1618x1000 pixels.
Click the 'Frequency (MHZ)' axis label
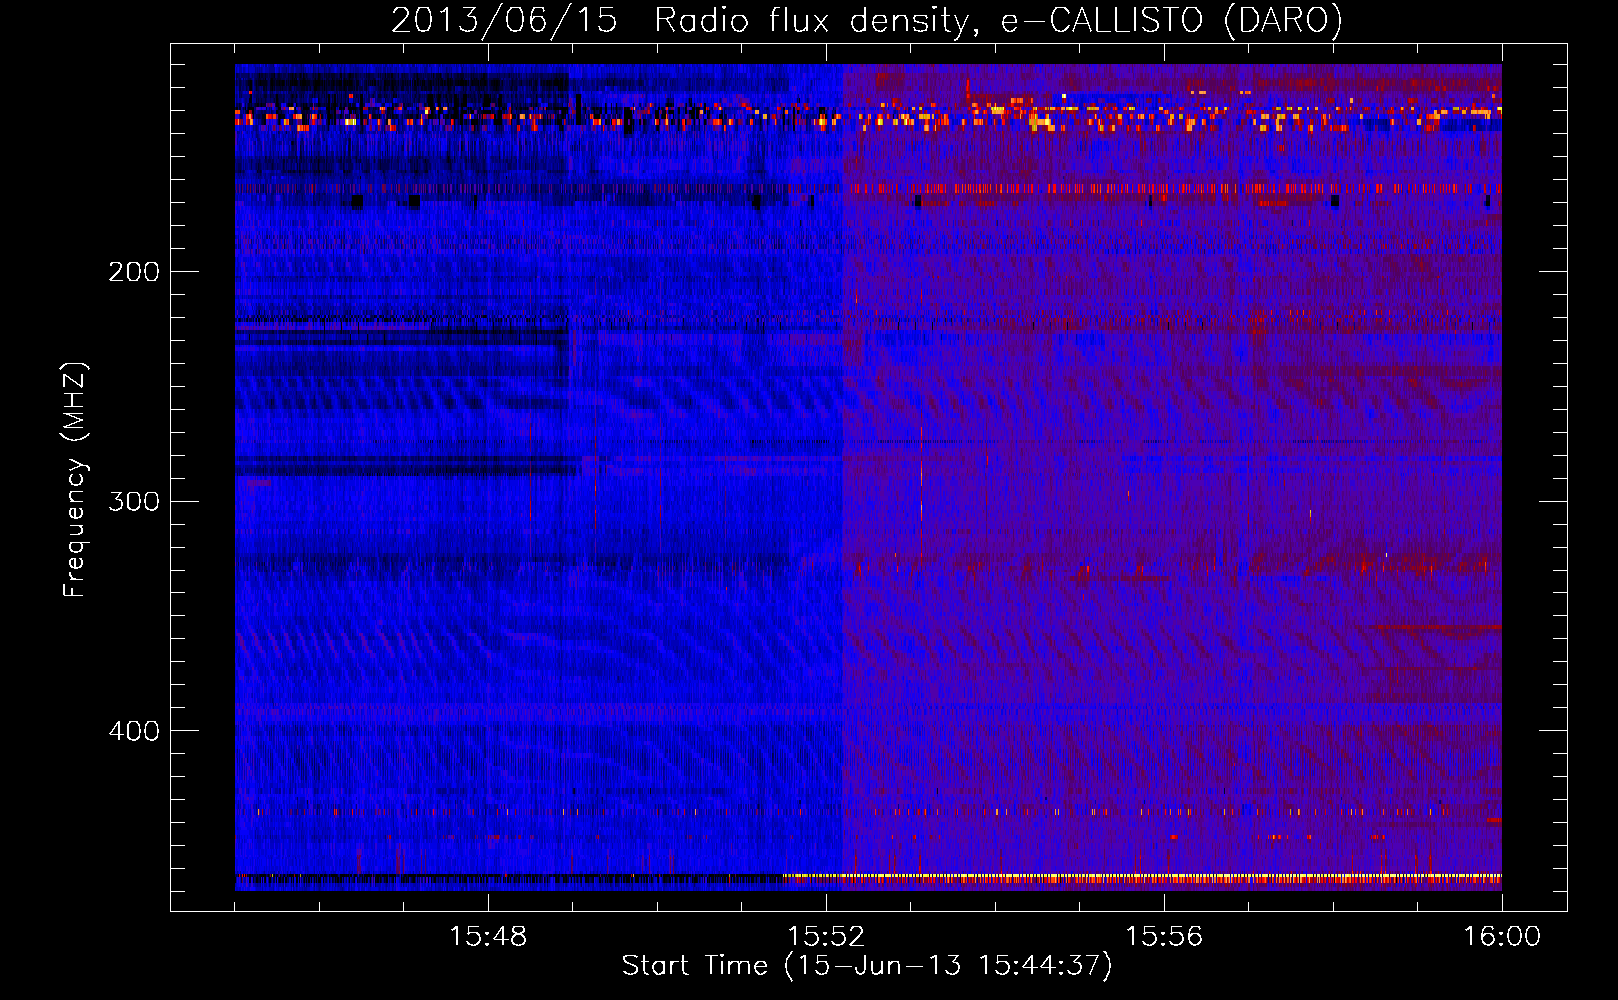point(75,479)
